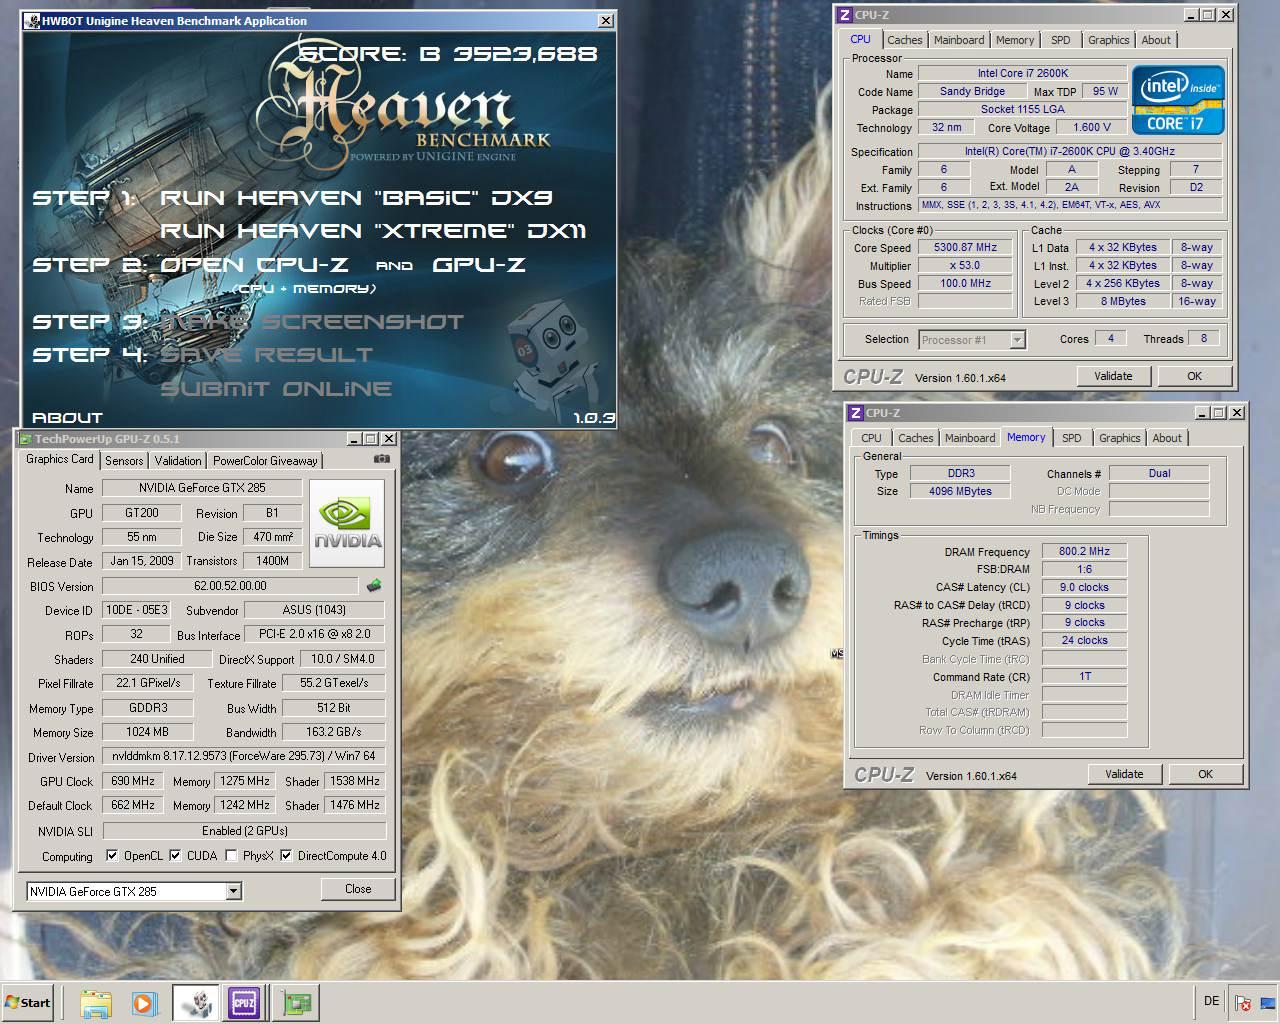
Task: Toggle the OpenCL checkbox in GPU-Z
Action: pyautogui.click(x=111, y=856)
